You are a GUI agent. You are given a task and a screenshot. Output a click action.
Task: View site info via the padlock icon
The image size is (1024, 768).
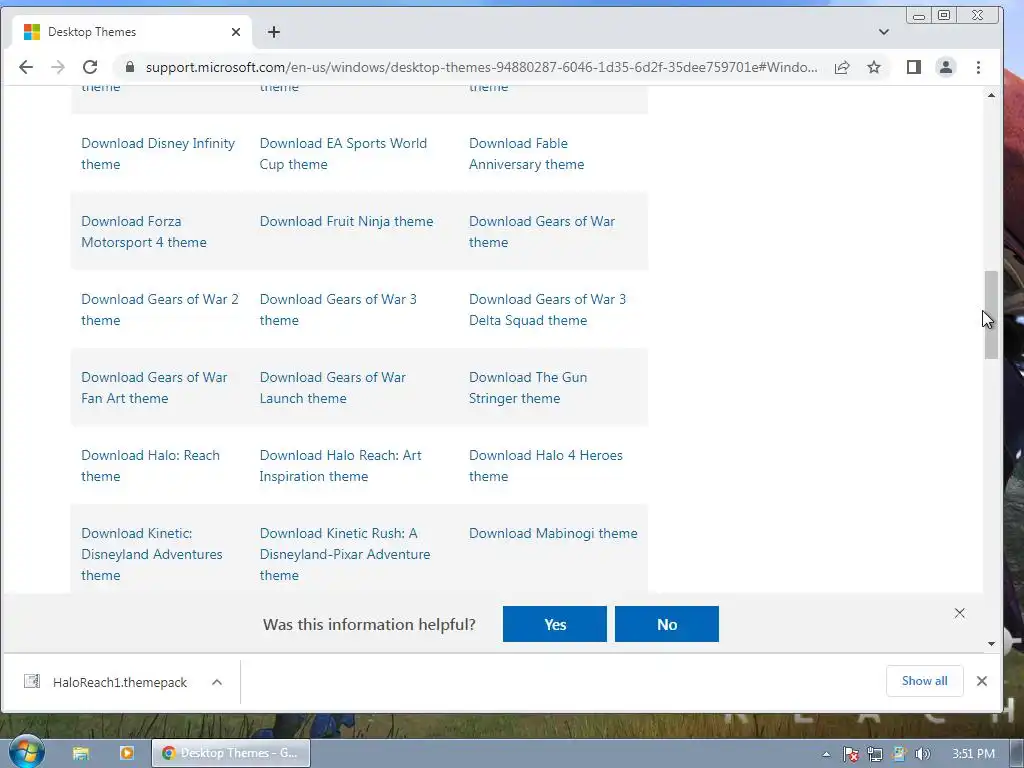tap(129, 67)
